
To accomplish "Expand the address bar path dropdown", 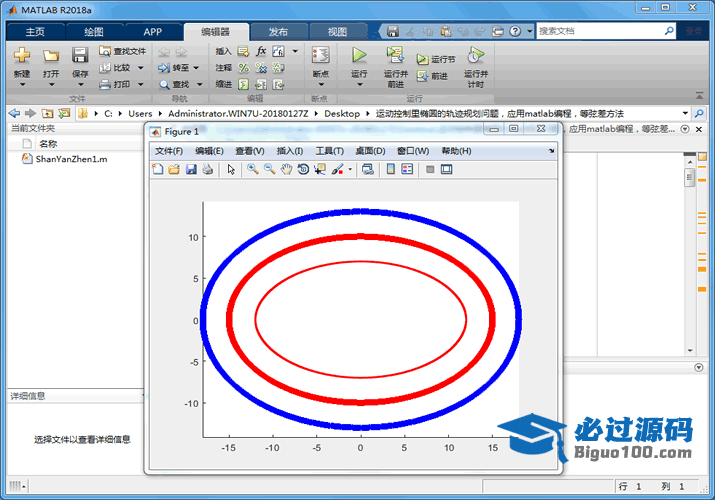I will (685, 113).
